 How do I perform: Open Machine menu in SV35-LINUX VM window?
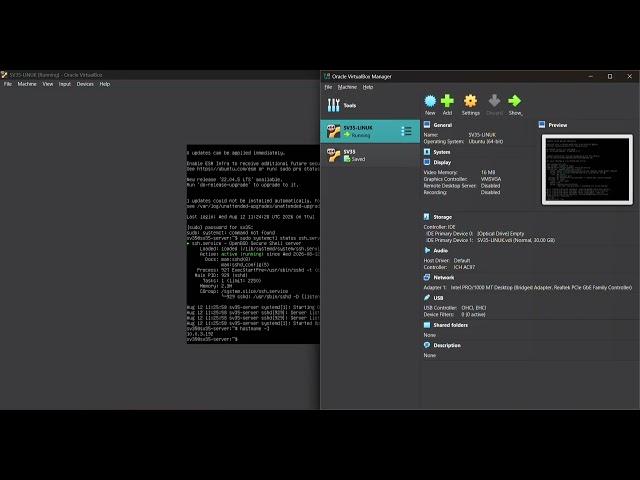(27, 84)
